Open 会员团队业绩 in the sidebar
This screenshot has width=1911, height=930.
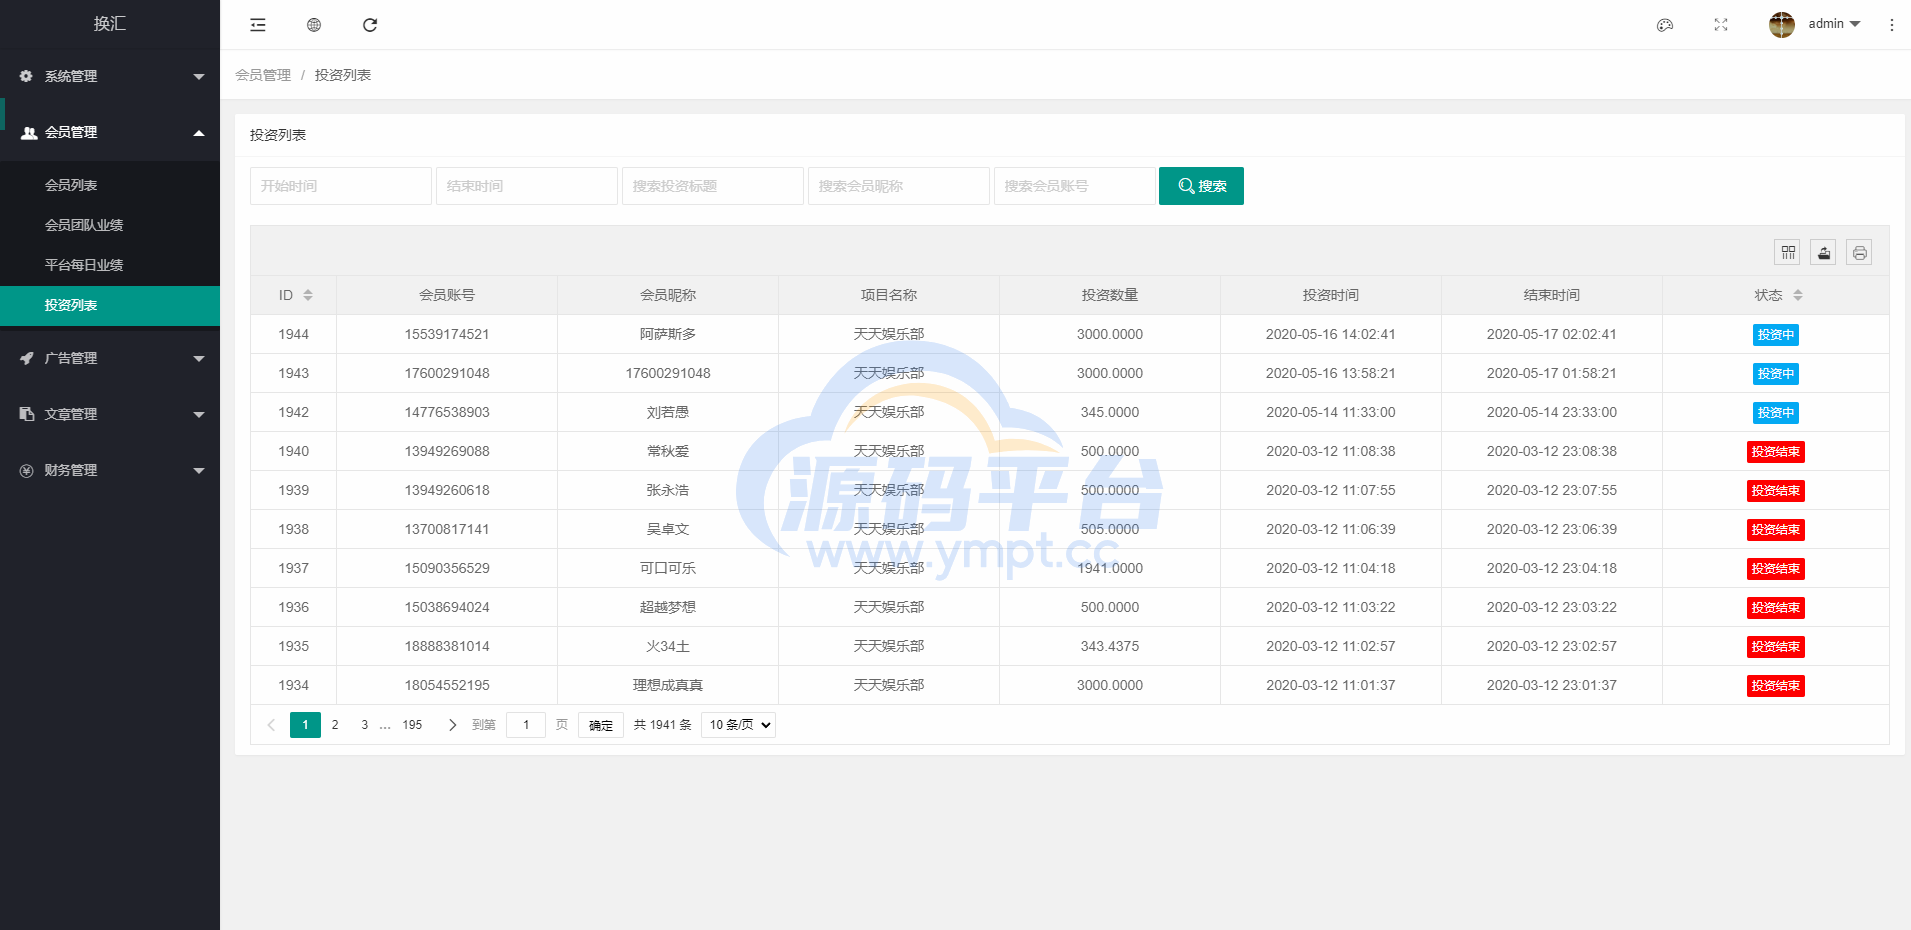(110, 225)
